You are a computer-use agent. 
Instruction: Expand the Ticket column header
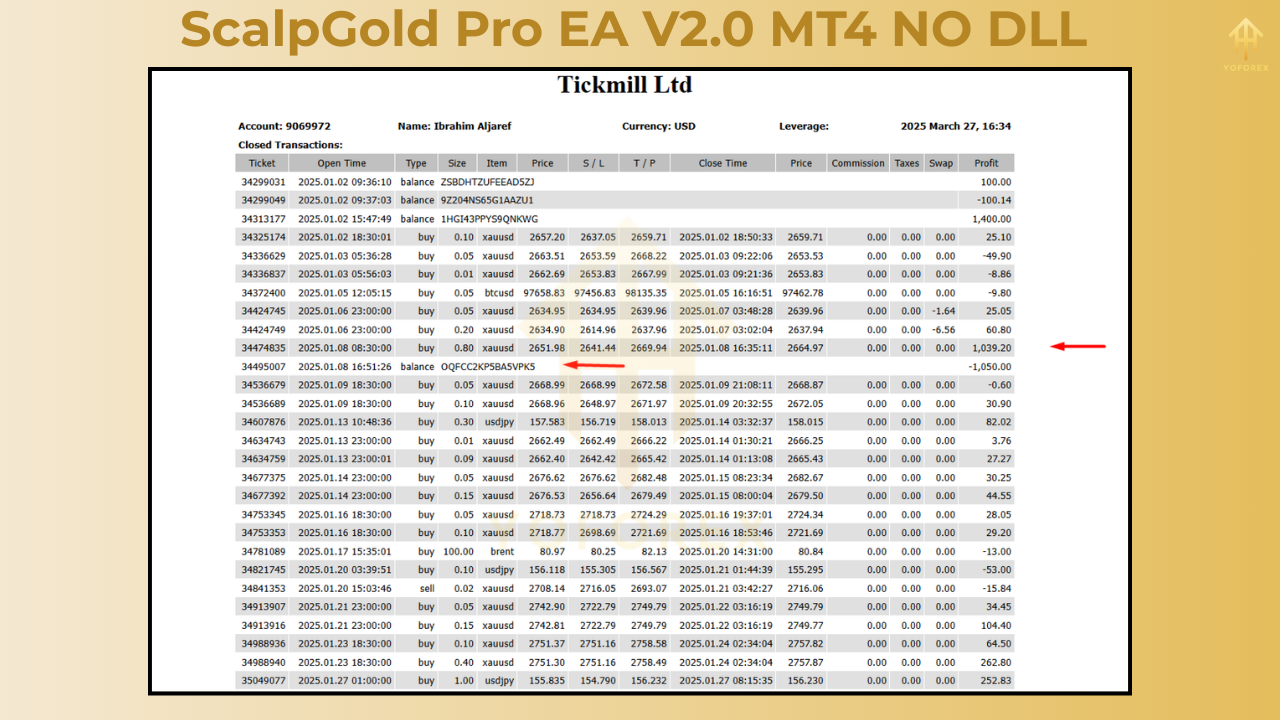click(261, 162)
